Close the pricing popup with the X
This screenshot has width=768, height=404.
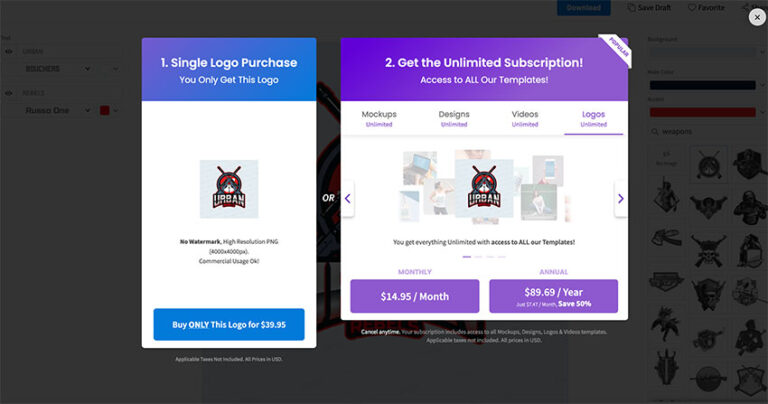(x=757, y=17)
